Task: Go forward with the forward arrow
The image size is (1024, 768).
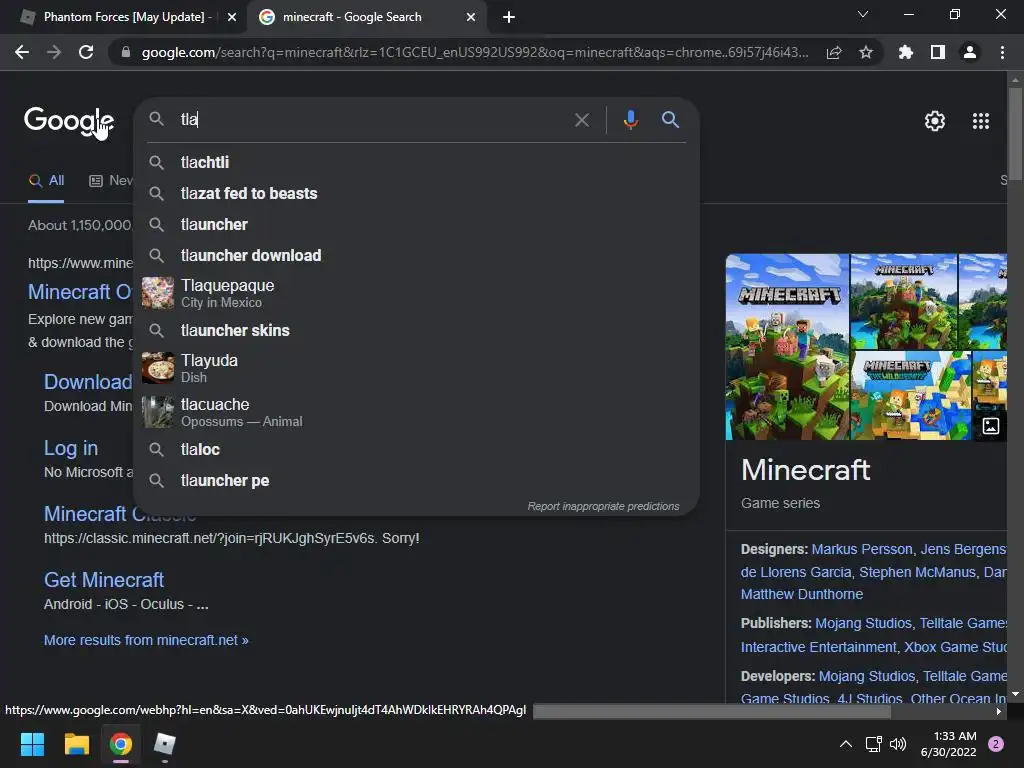Action: pos(54,52)
